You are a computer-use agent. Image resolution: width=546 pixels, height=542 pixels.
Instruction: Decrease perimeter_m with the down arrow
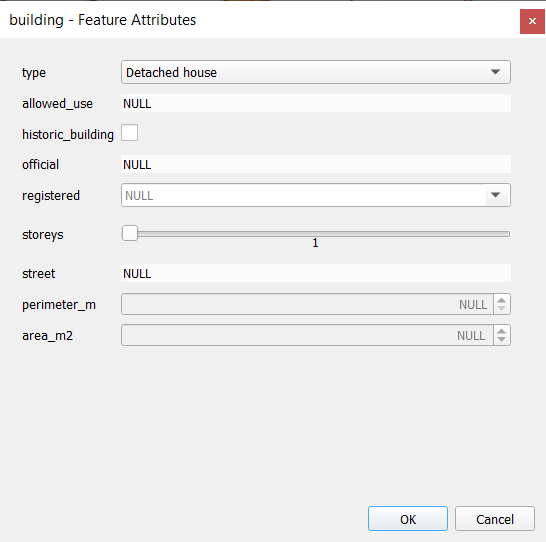tap(501, 308)
